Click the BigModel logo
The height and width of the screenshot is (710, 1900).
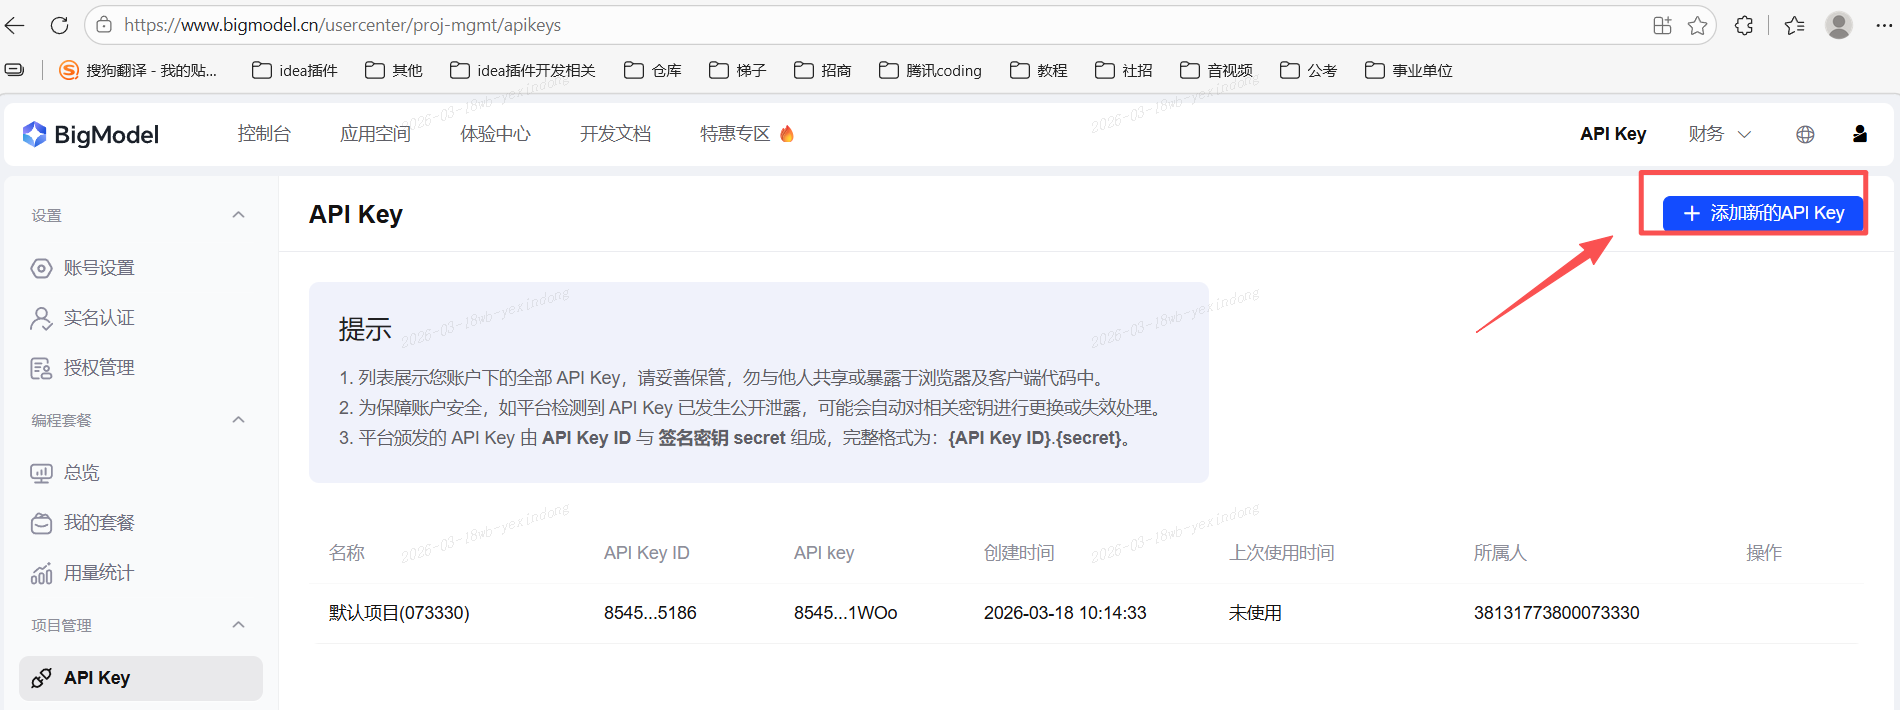click(91, 134)
